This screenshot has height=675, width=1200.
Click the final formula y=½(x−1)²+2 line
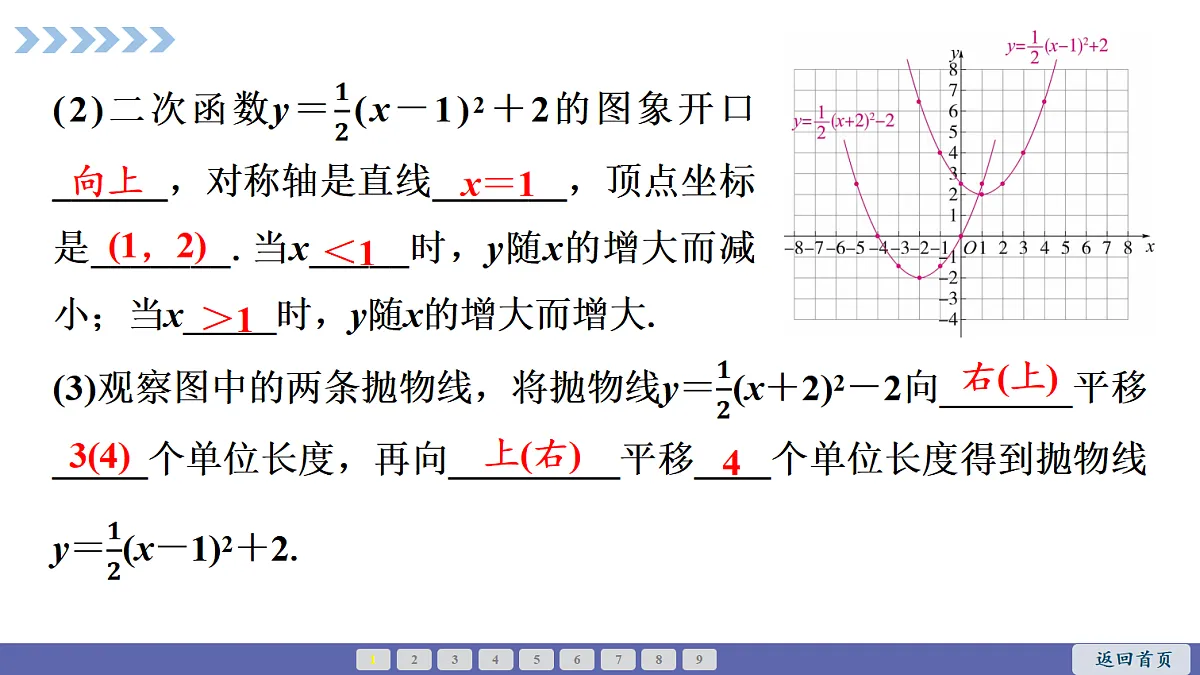[x=175, y=550]
